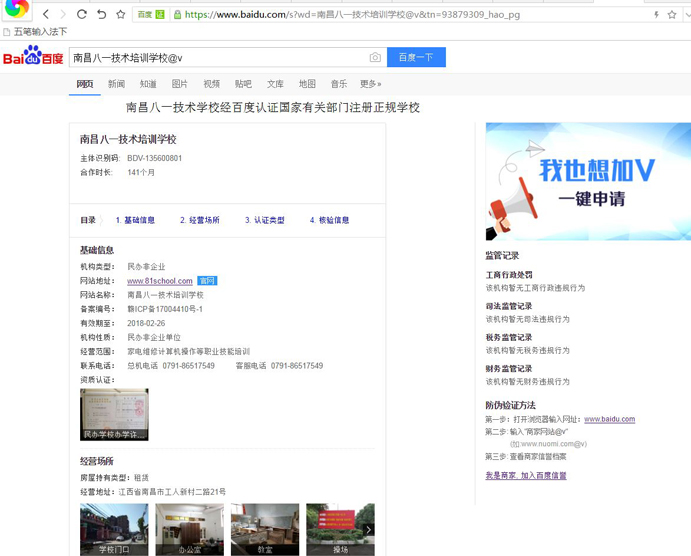Jump to section 2. 经营场所

point(200,220)
